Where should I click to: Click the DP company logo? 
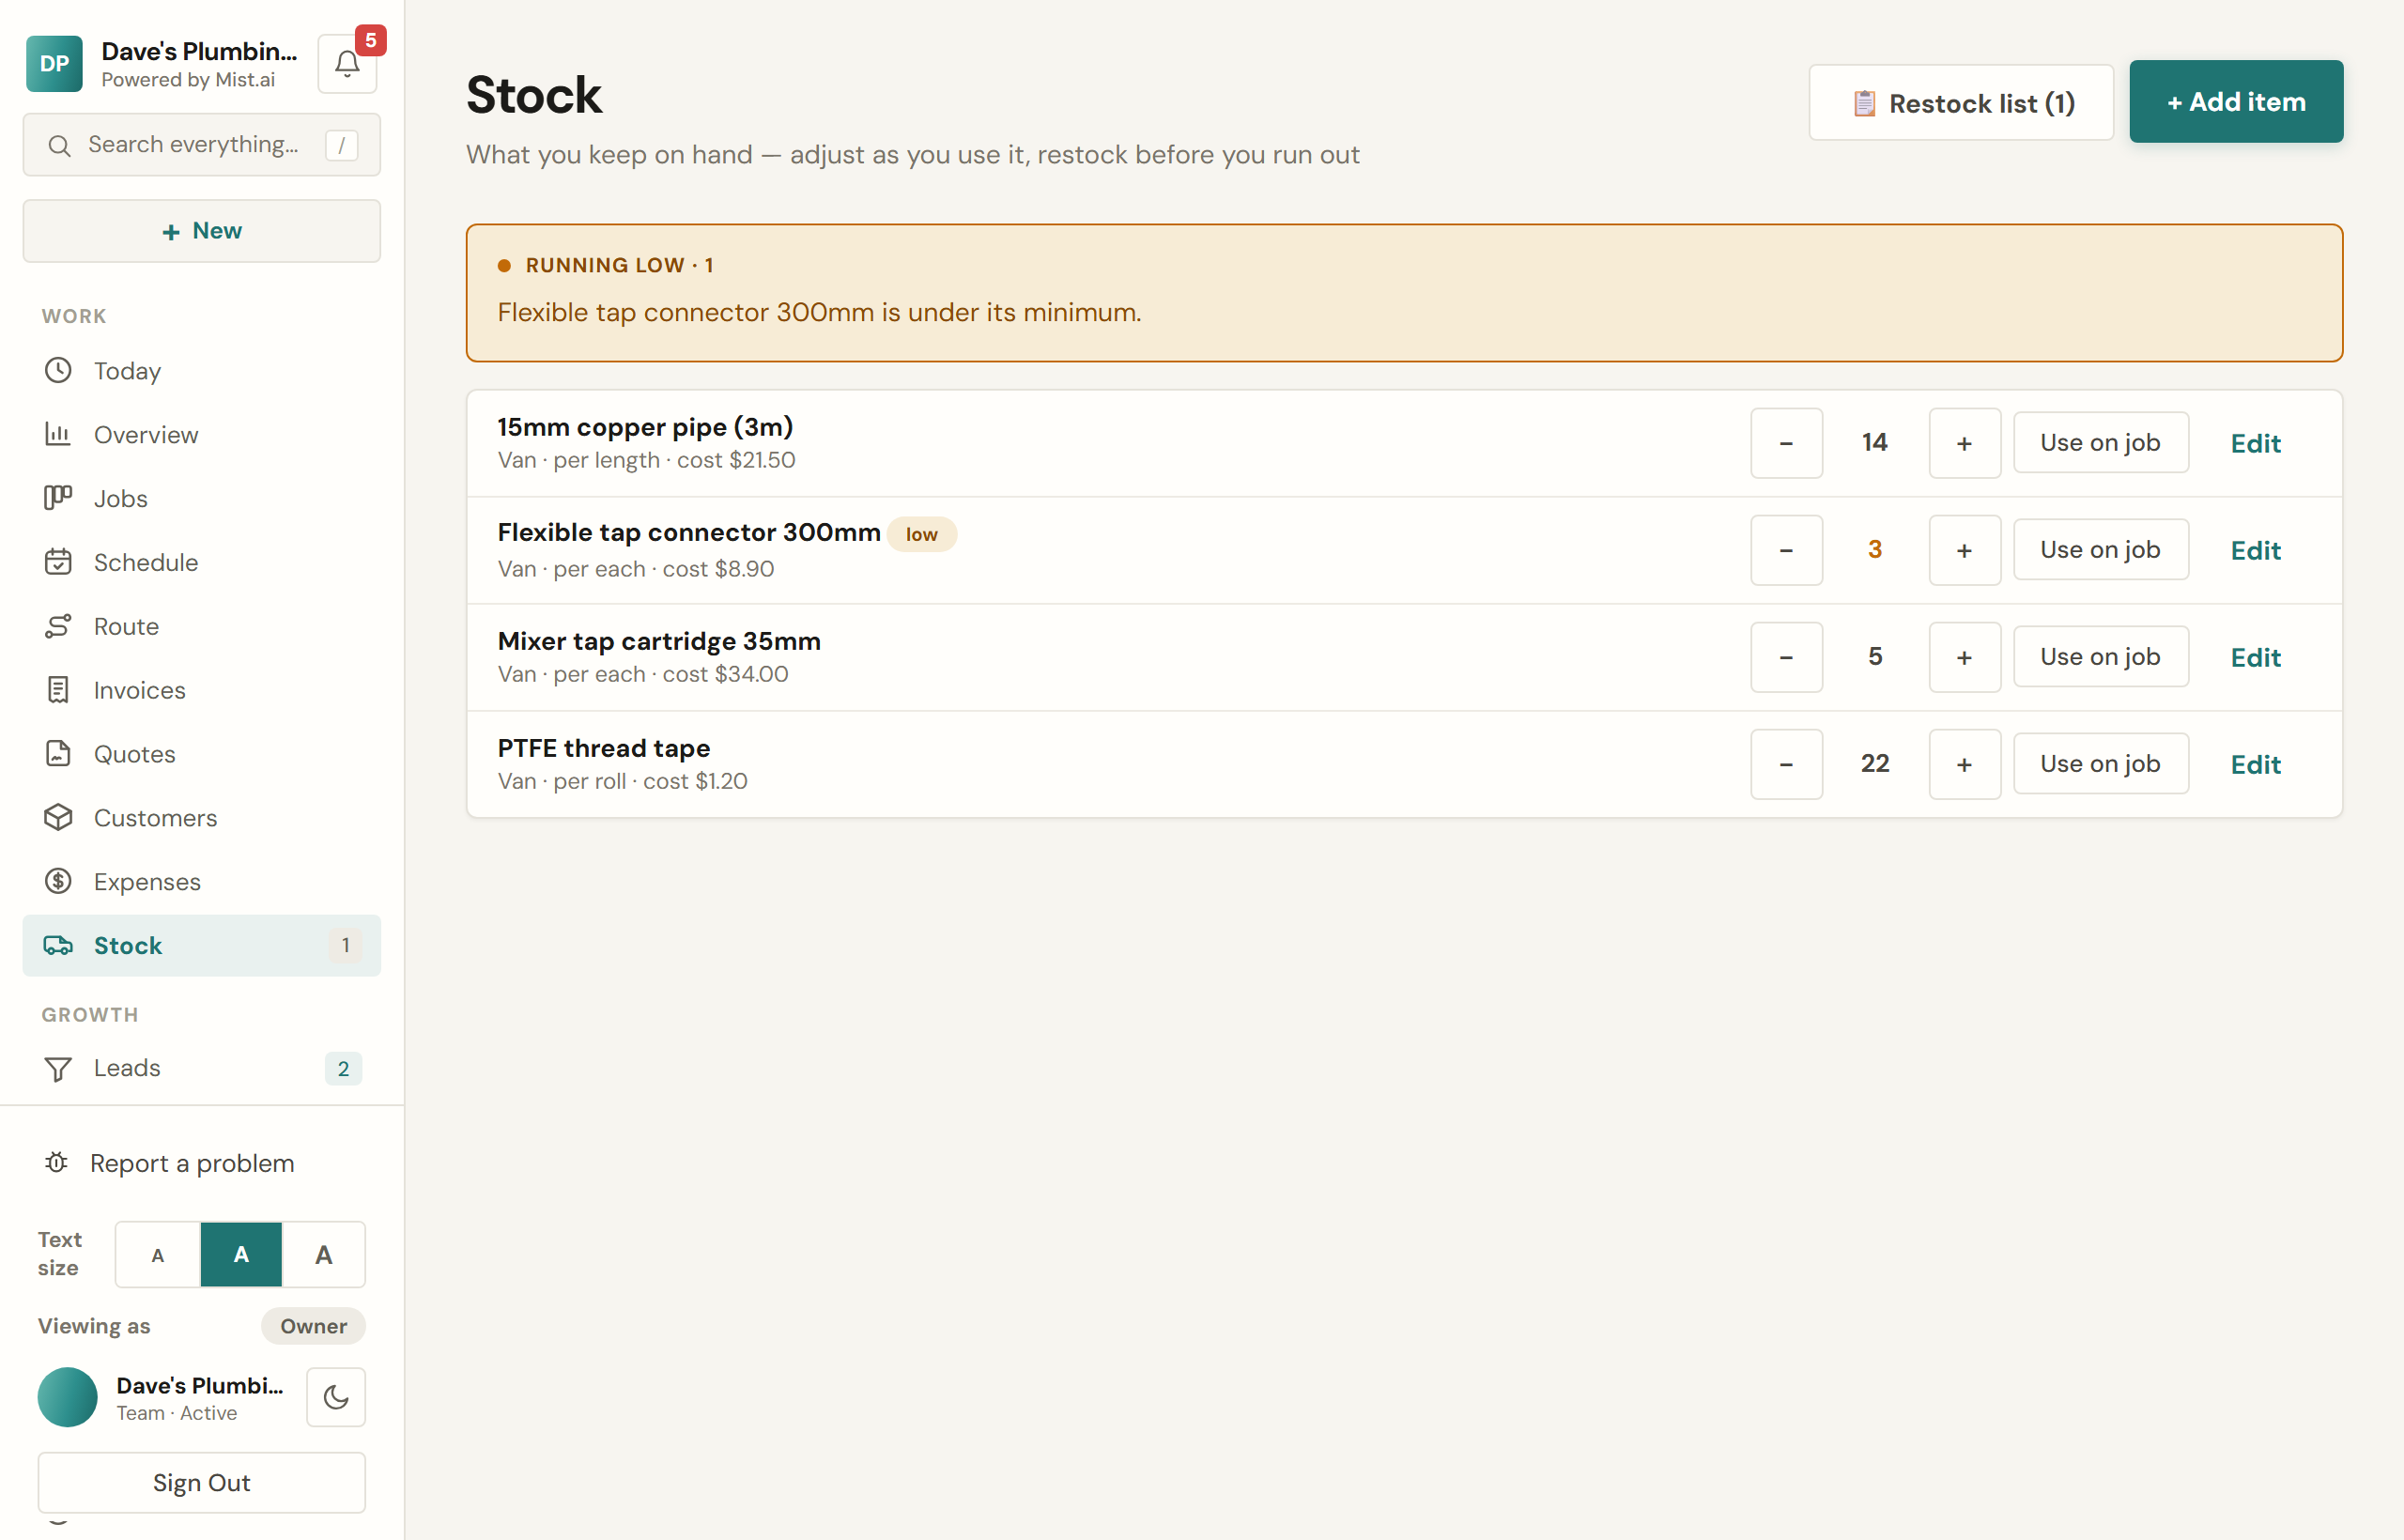click(x=54, y=64)
